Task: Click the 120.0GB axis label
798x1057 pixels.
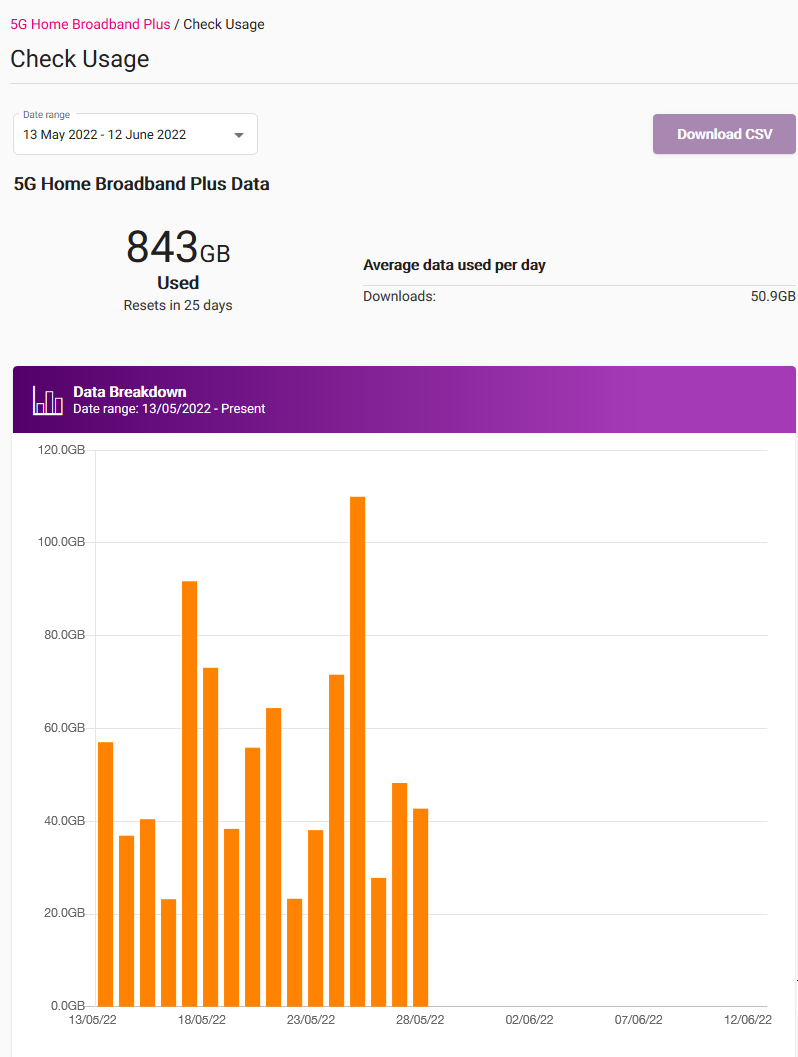Action: point(62,449)
